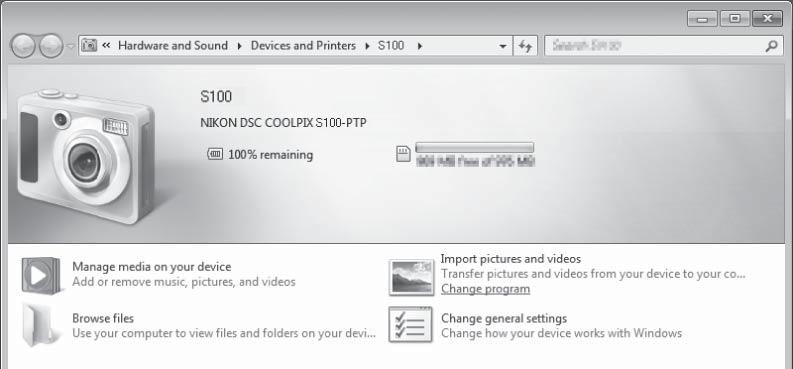The height and width of the screenshot is (369, 793).
Task: Select Hardware and Sound breadcrumb
Action: click(172, 45)
